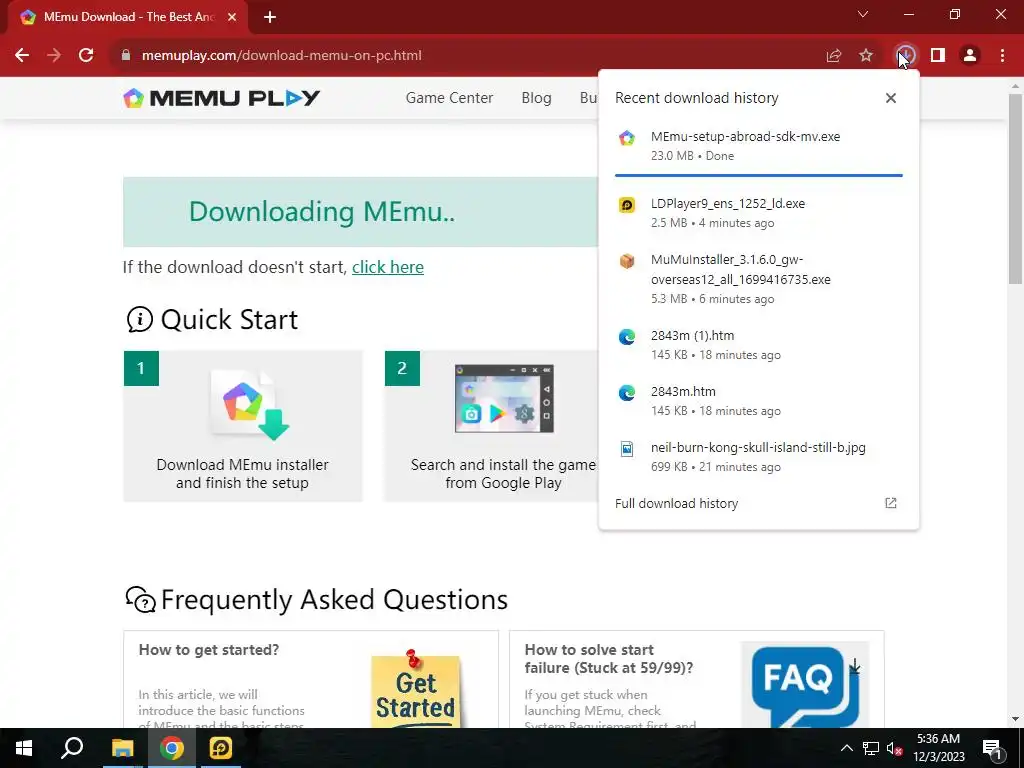Reload the current page

(x=86, y=56)
